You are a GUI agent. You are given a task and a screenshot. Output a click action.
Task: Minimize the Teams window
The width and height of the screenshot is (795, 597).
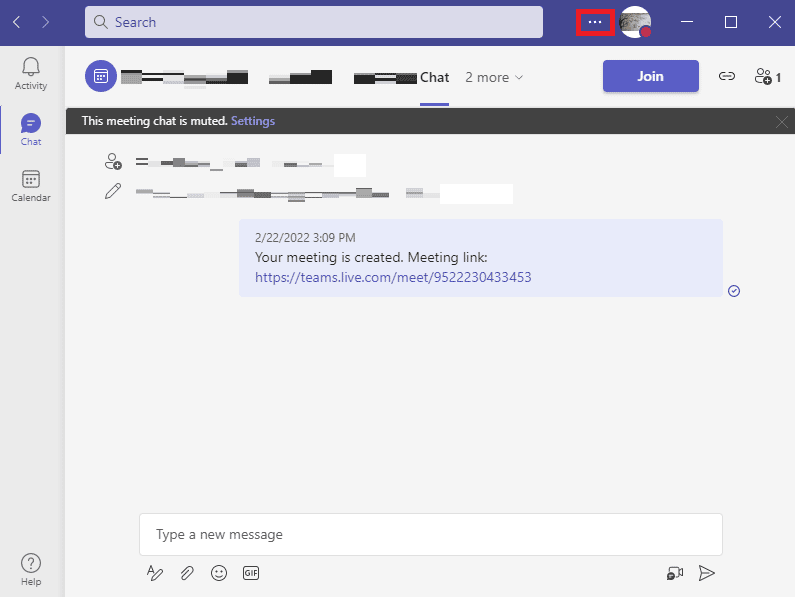point(686,22)
